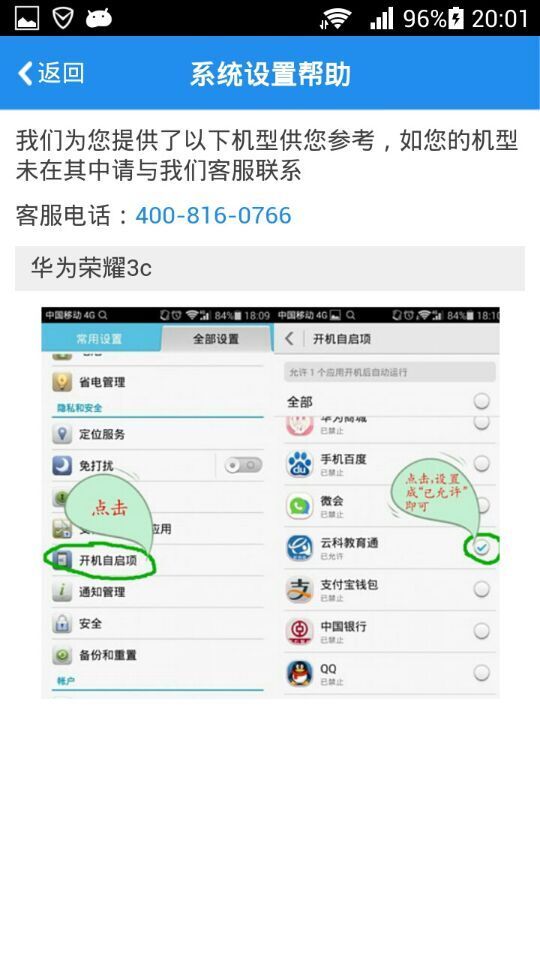Tap the back arrow beside 开机自启项
The height and width of the screenshot is (960, 540).
click(290, 339)
